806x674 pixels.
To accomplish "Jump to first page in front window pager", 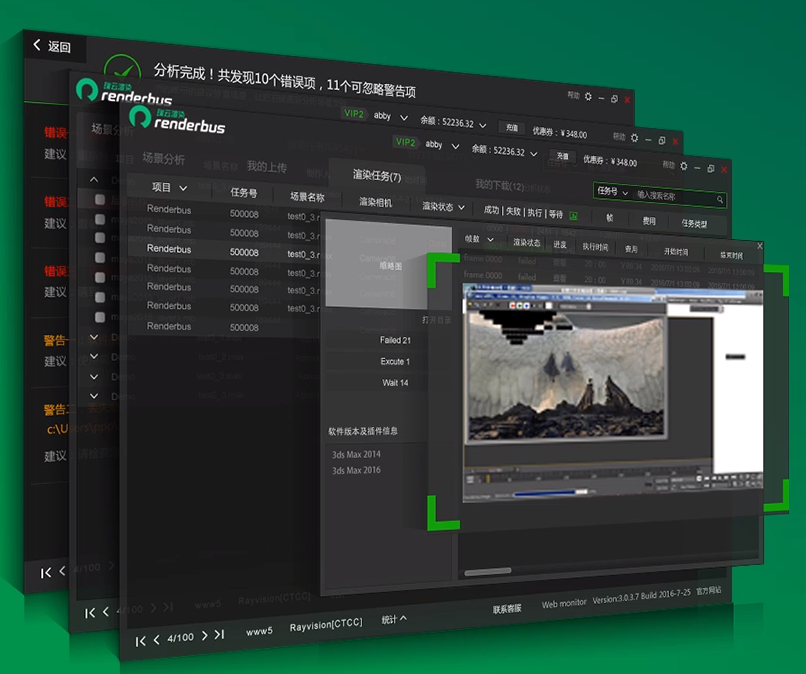I will (x=140, y=641).
